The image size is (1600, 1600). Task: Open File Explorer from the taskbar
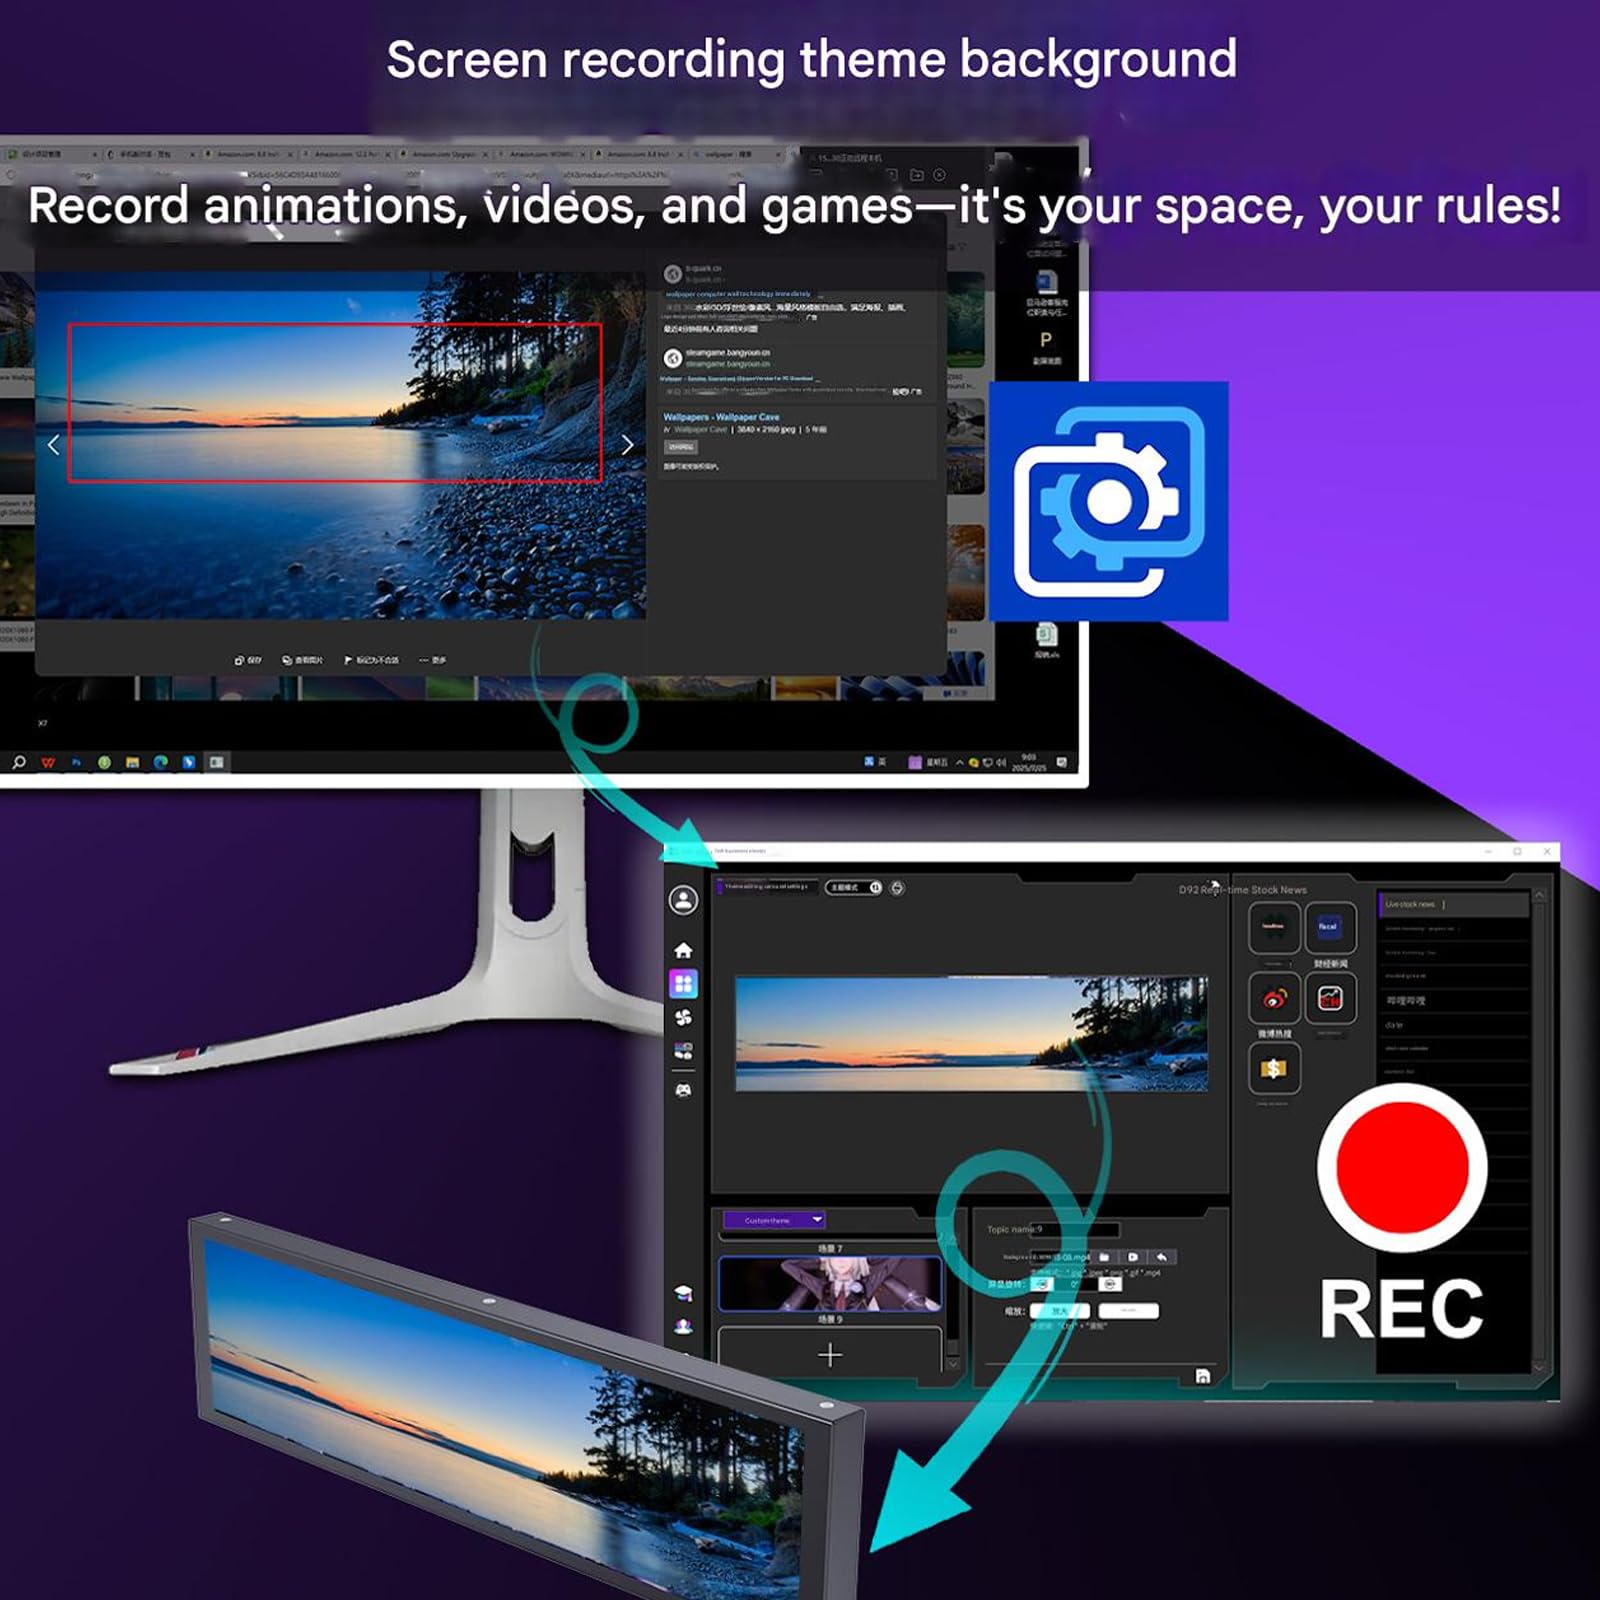tap(132, 762)
